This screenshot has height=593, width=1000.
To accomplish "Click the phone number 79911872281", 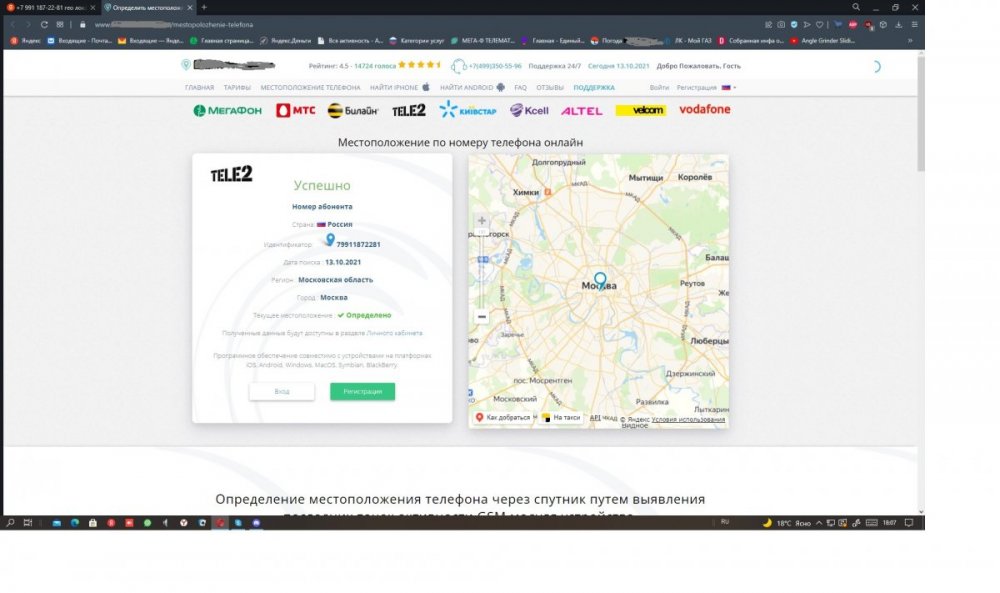I will (358, 244).
